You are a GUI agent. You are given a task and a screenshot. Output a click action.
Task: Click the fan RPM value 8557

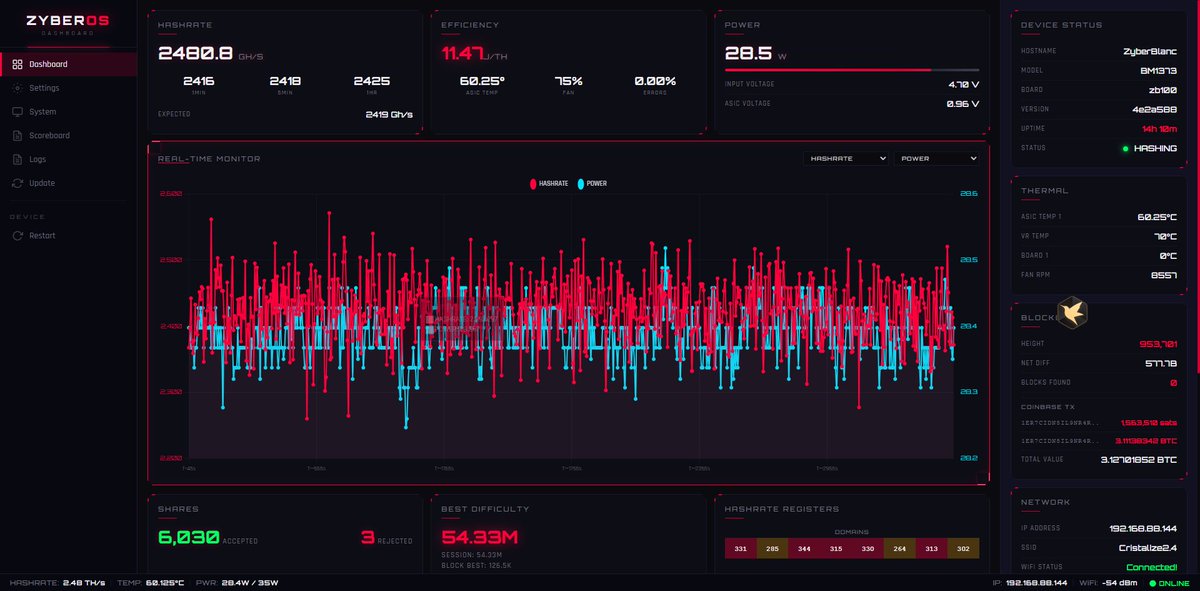1165,275
